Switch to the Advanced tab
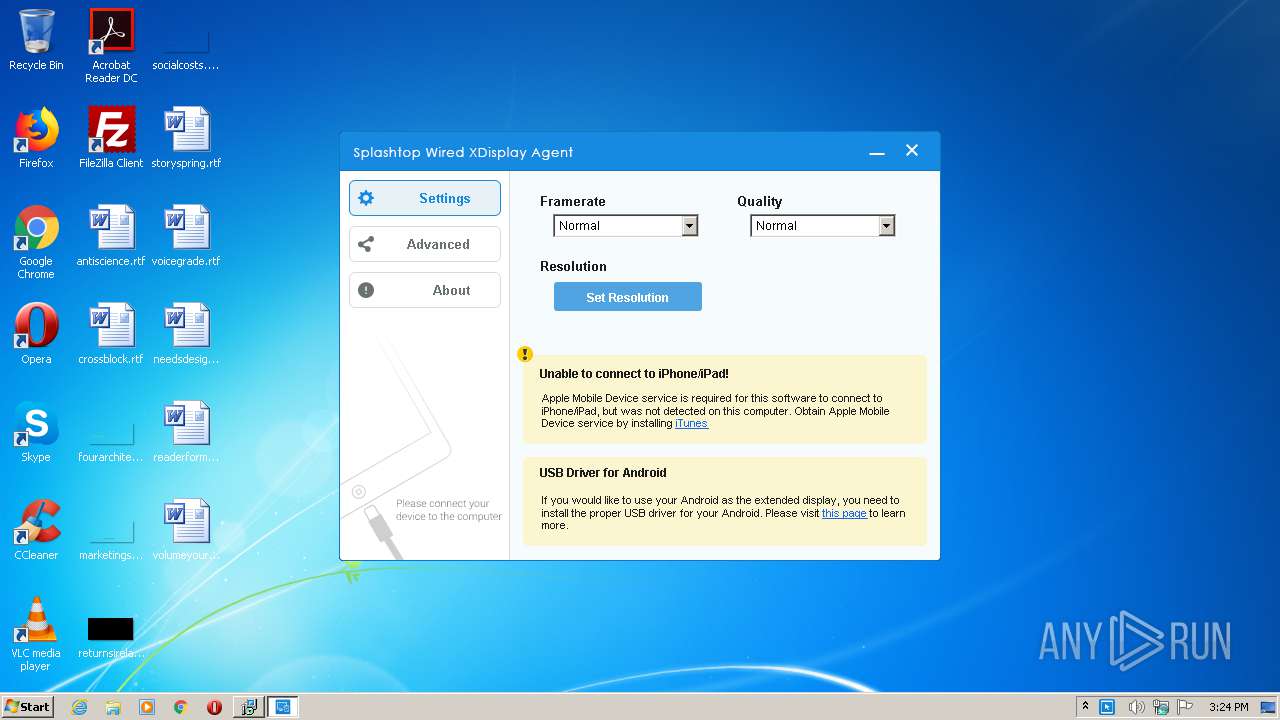Viewport: 1280px width, 720px height. (425, 244)
